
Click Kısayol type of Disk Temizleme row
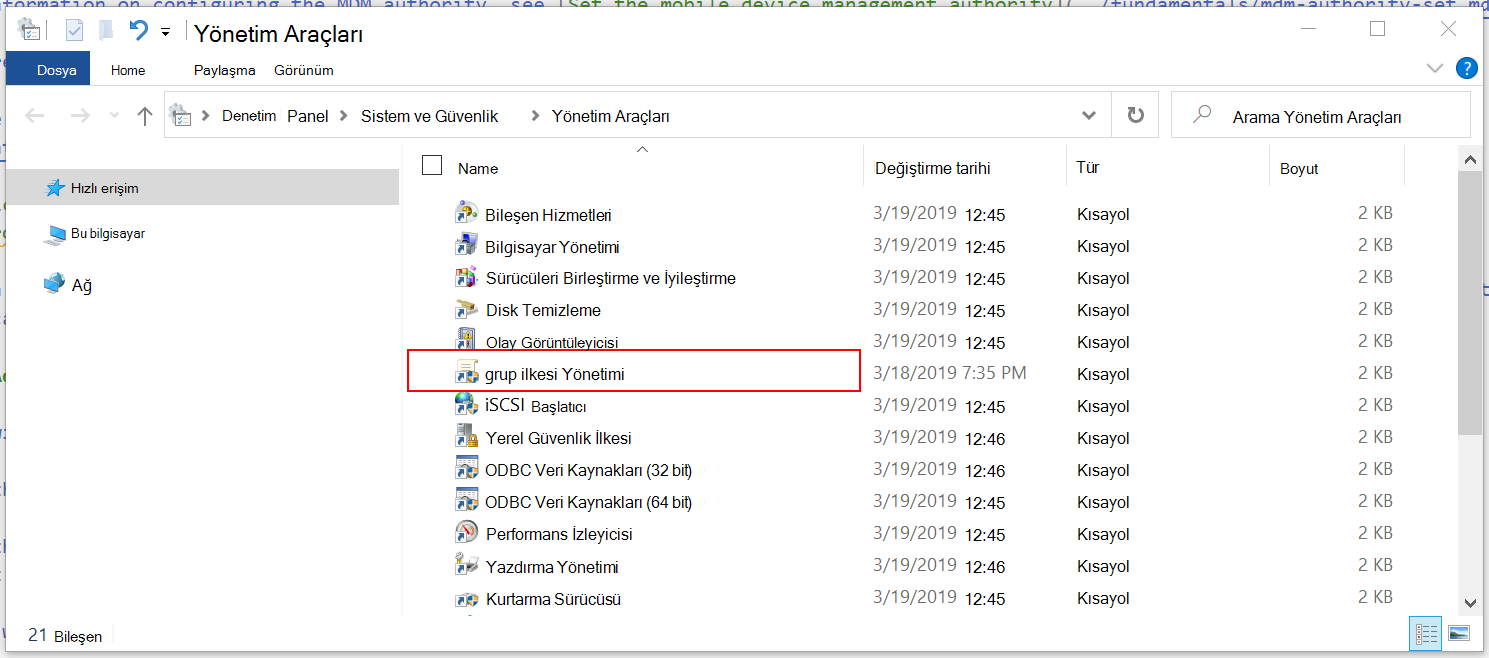click(1103, 310)
